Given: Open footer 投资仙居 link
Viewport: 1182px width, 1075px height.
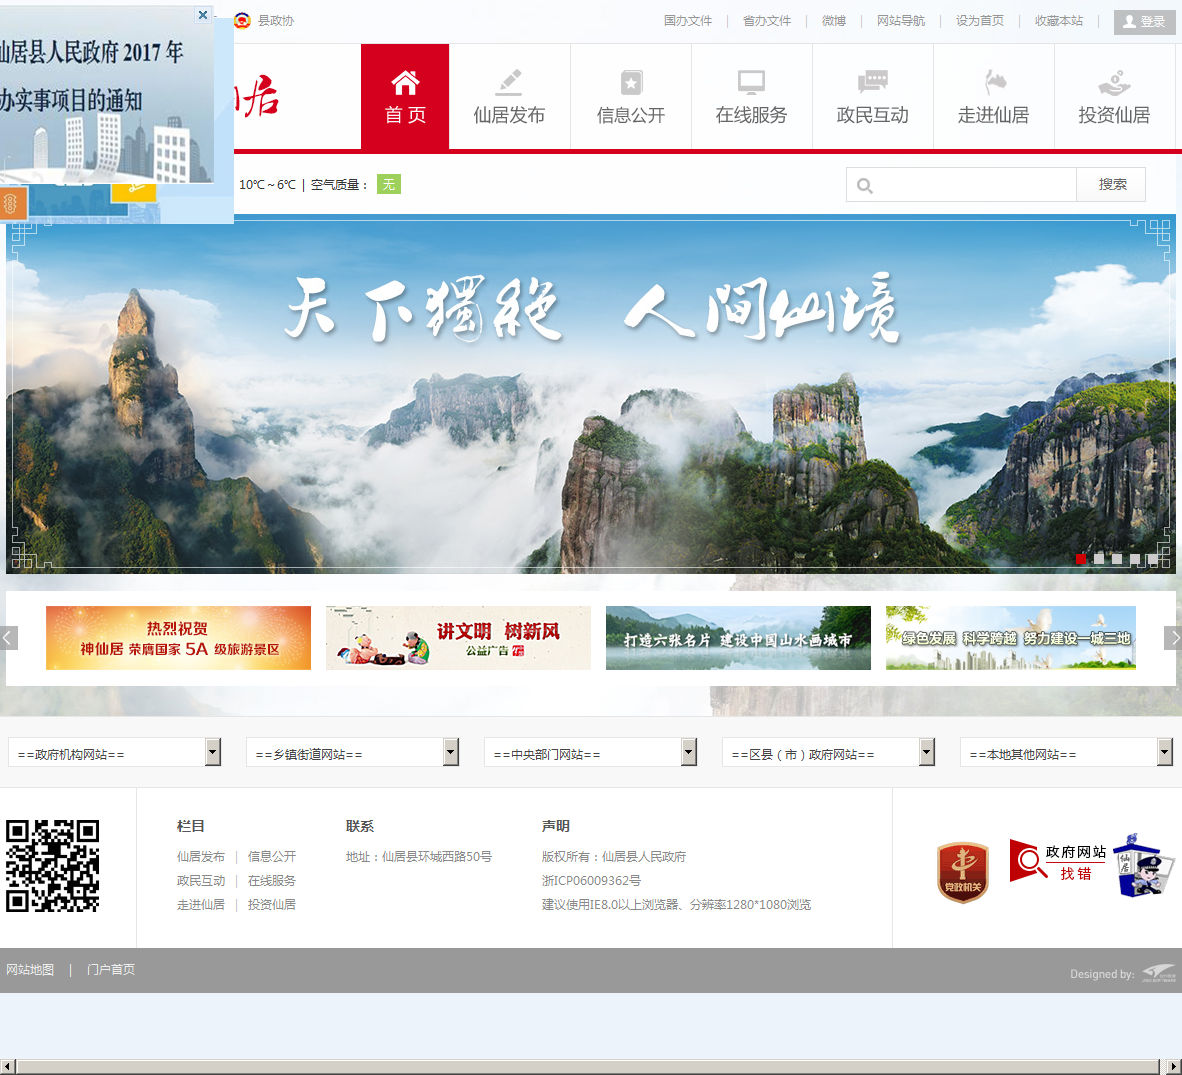Looking at the screenshot, I should pos(271,905).
